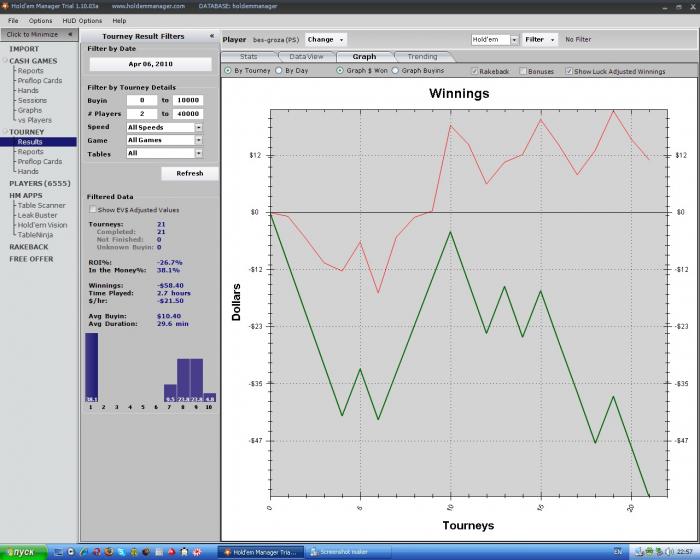Select Sessions under Cash Games
This screenshot has width=700, height=560.
[x=32, y=100]
